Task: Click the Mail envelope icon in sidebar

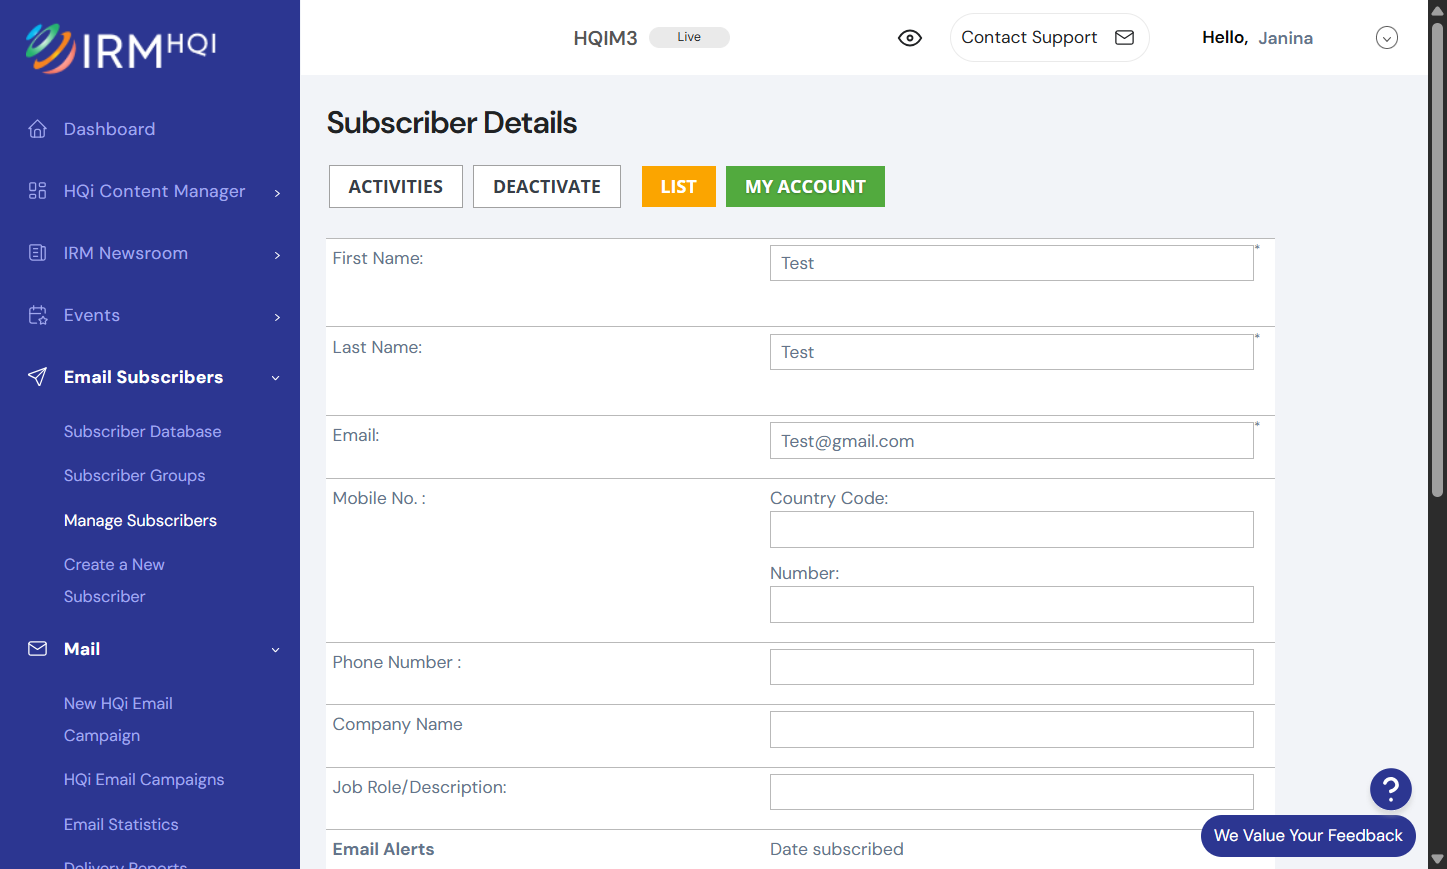Action: (38, 649)
